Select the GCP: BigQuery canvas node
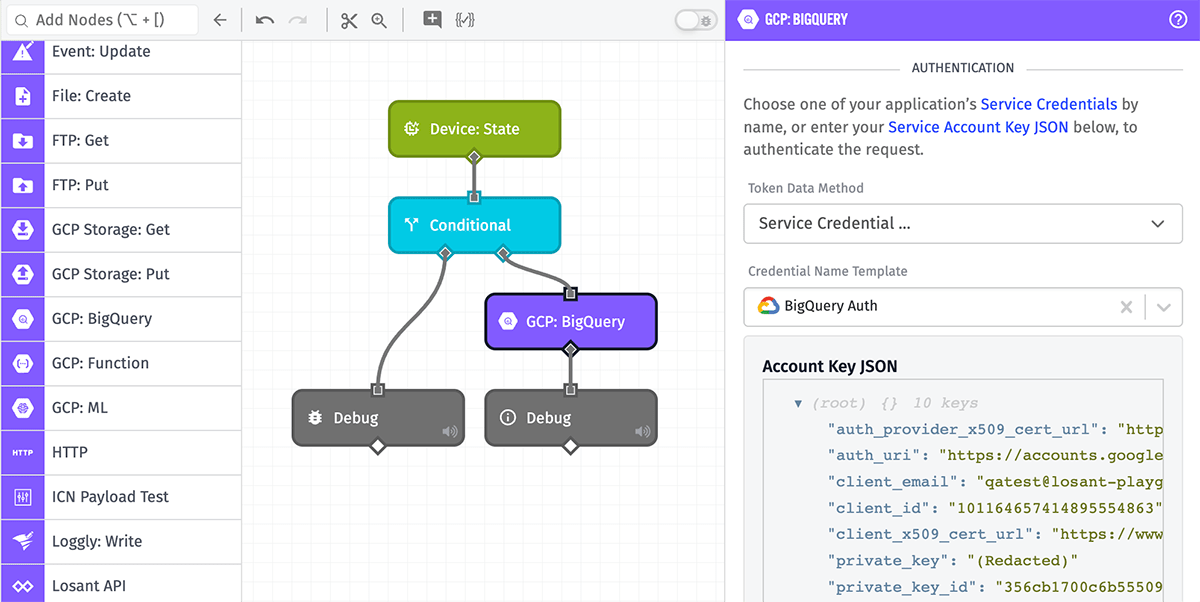Viewport: 1200px width, 602px height. (571, 322)
